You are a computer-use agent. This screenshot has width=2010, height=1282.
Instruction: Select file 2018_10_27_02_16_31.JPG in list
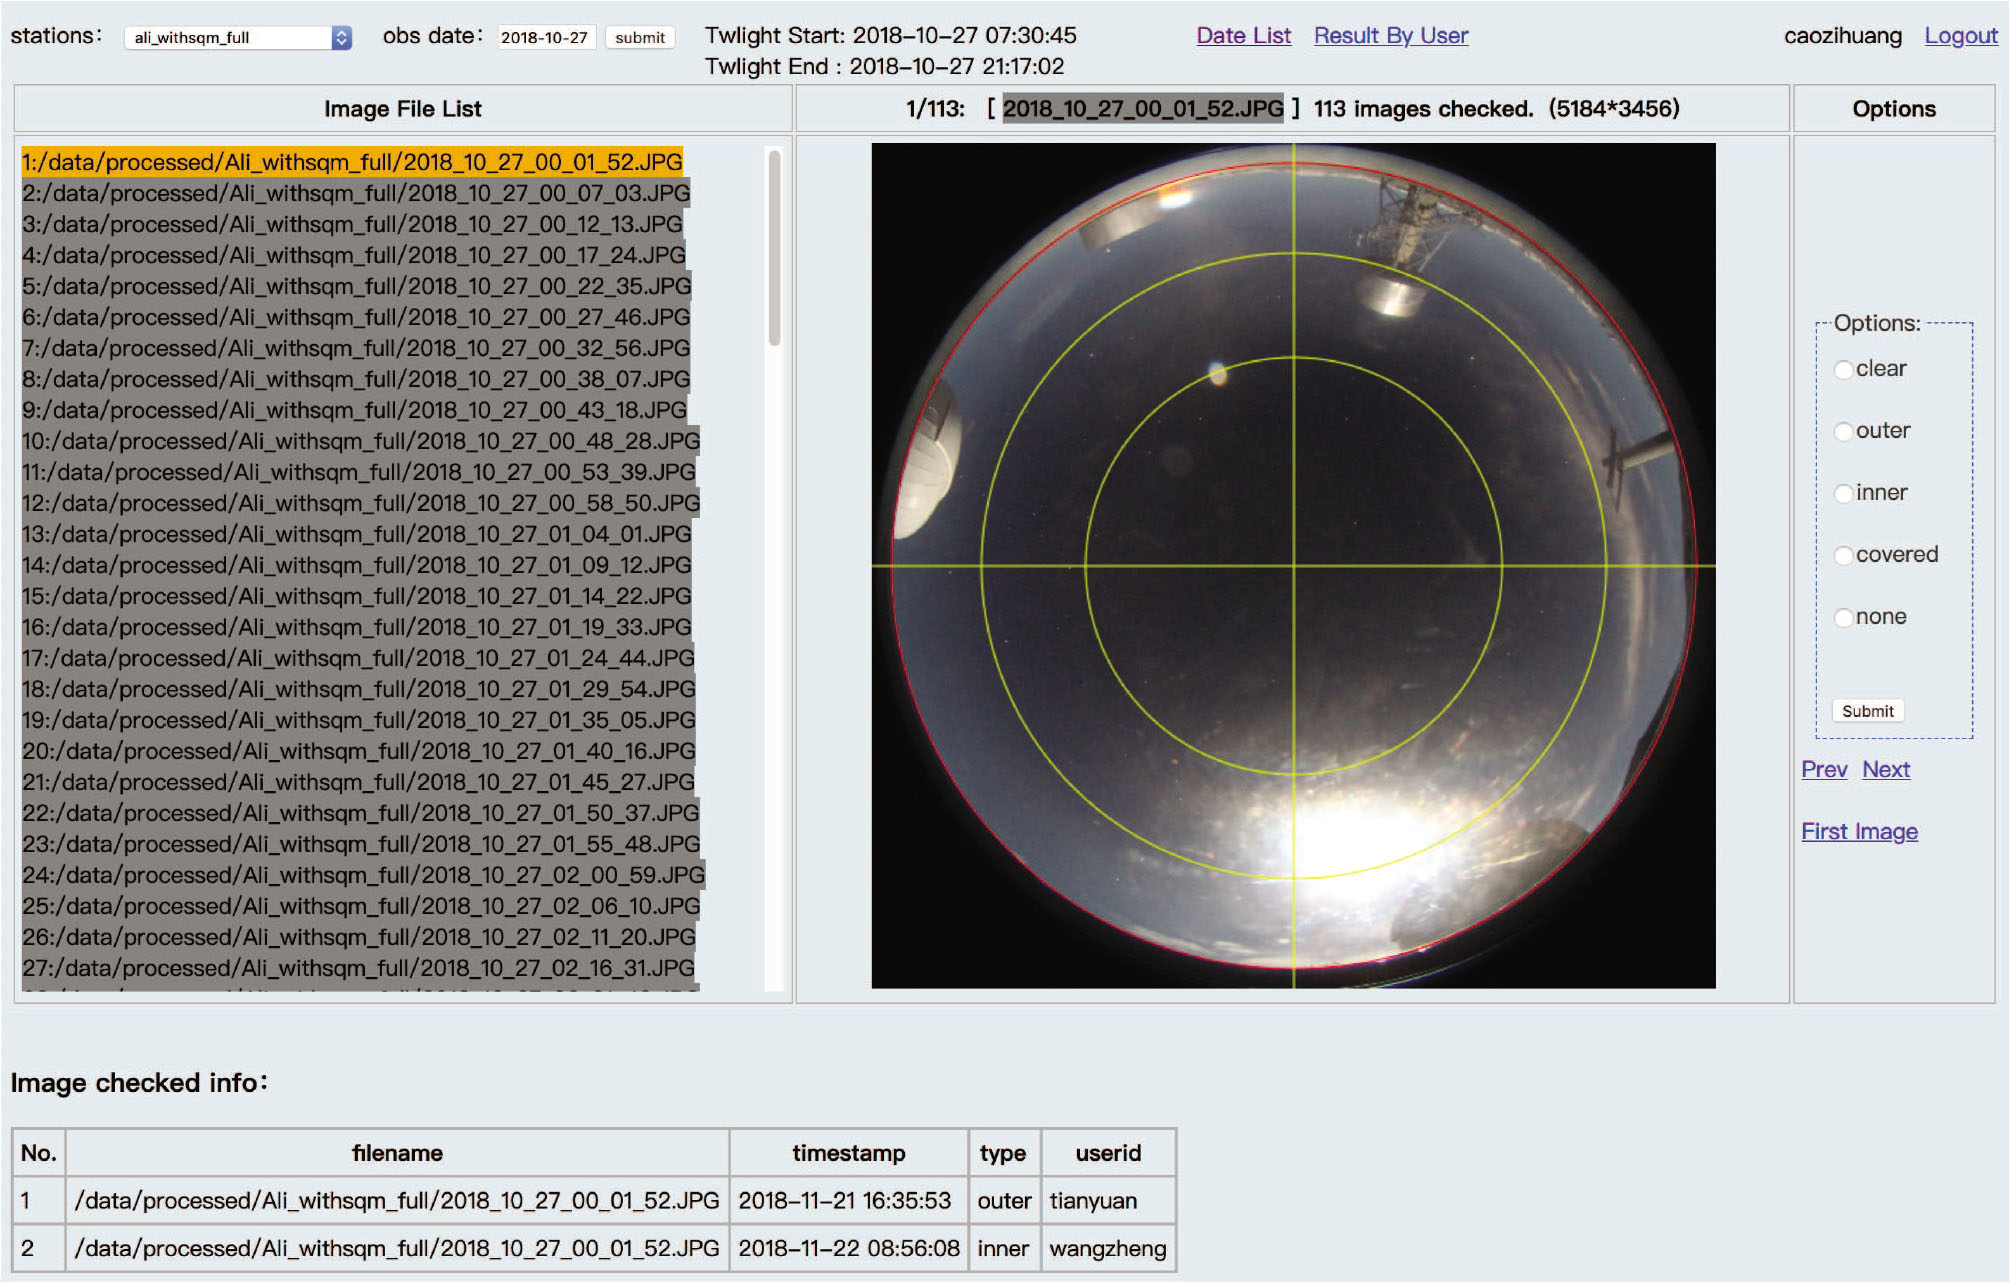[x=358, y=968]
